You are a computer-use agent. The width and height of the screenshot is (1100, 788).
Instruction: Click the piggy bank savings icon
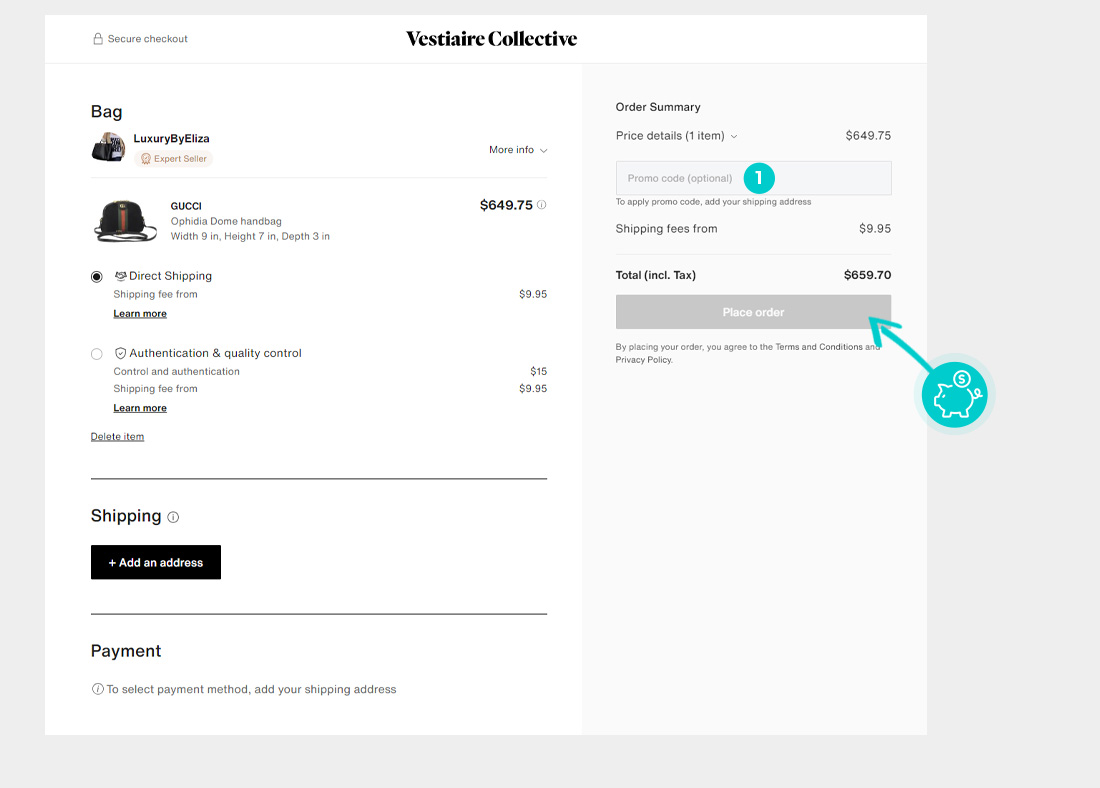[954, 394]
